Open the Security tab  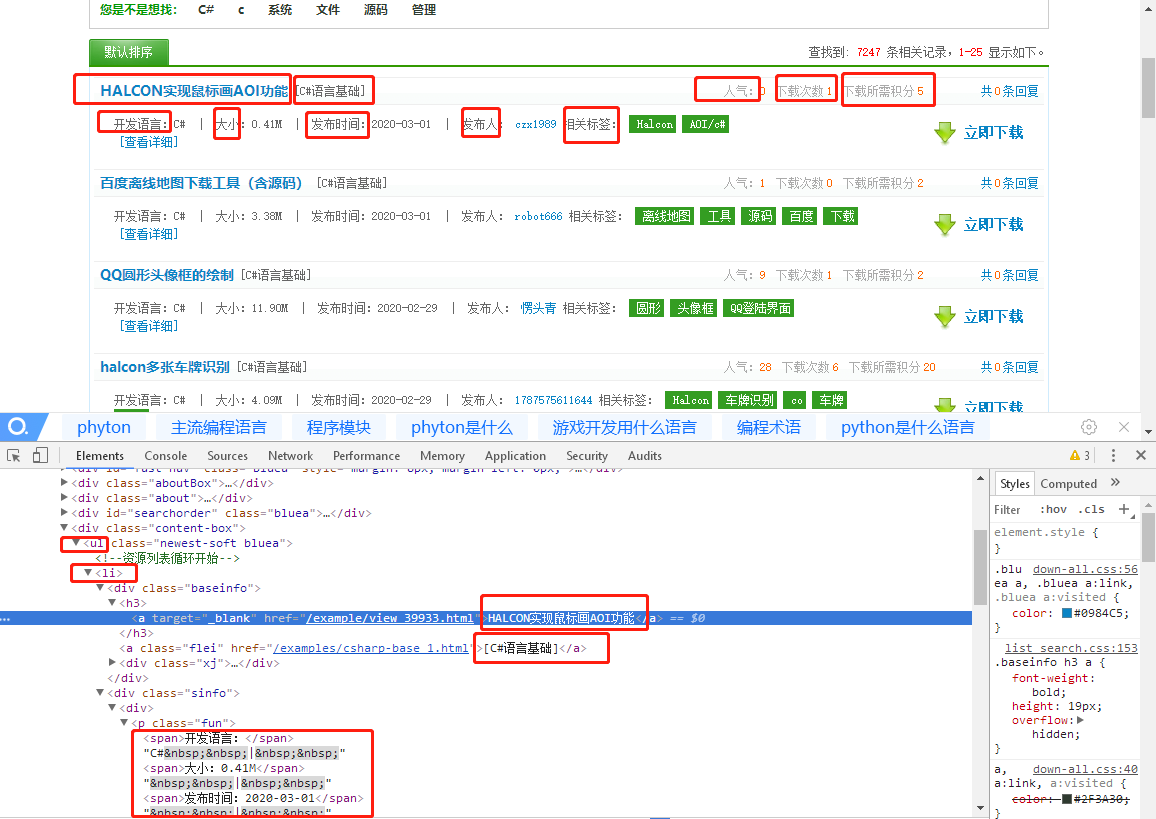(x=587, y=456)
